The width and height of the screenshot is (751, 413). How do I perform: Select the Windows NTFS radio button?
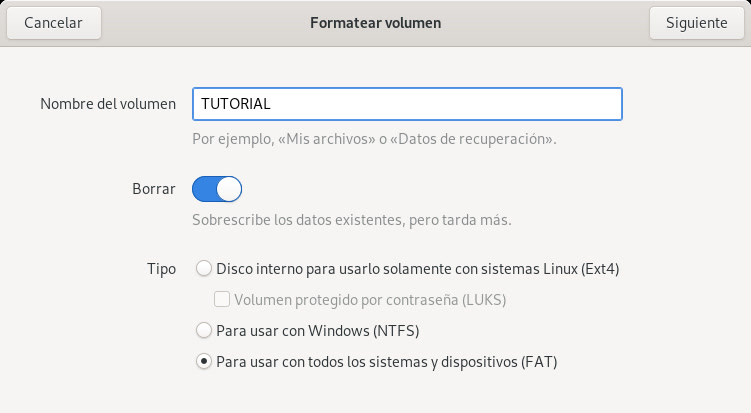click(x=204, y=330)
